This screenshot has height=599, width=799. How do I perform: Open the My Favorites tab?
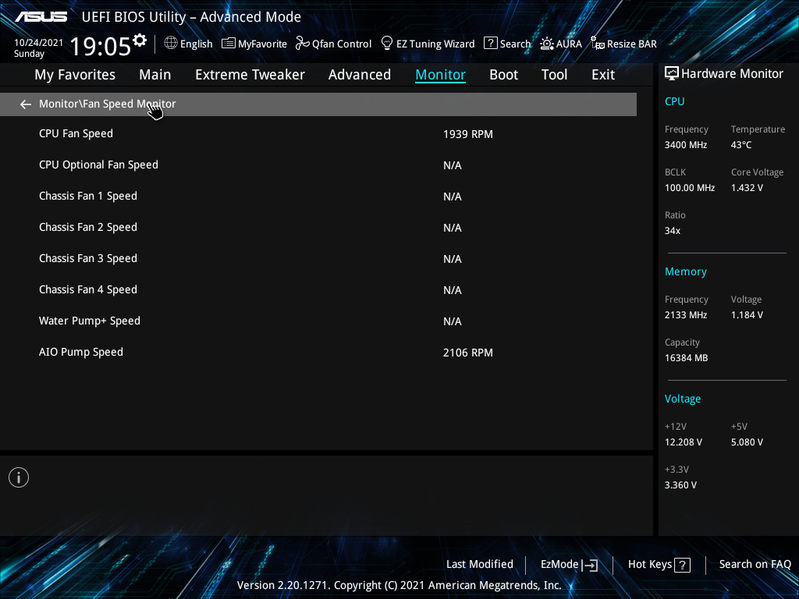(75, 75)
